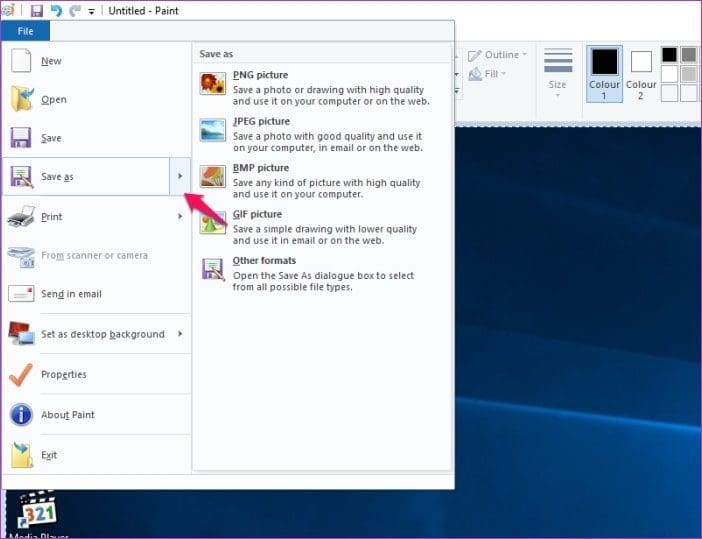
Task: Pick the black palette colour
Action: pyautogui.click(x=669, y=55)
